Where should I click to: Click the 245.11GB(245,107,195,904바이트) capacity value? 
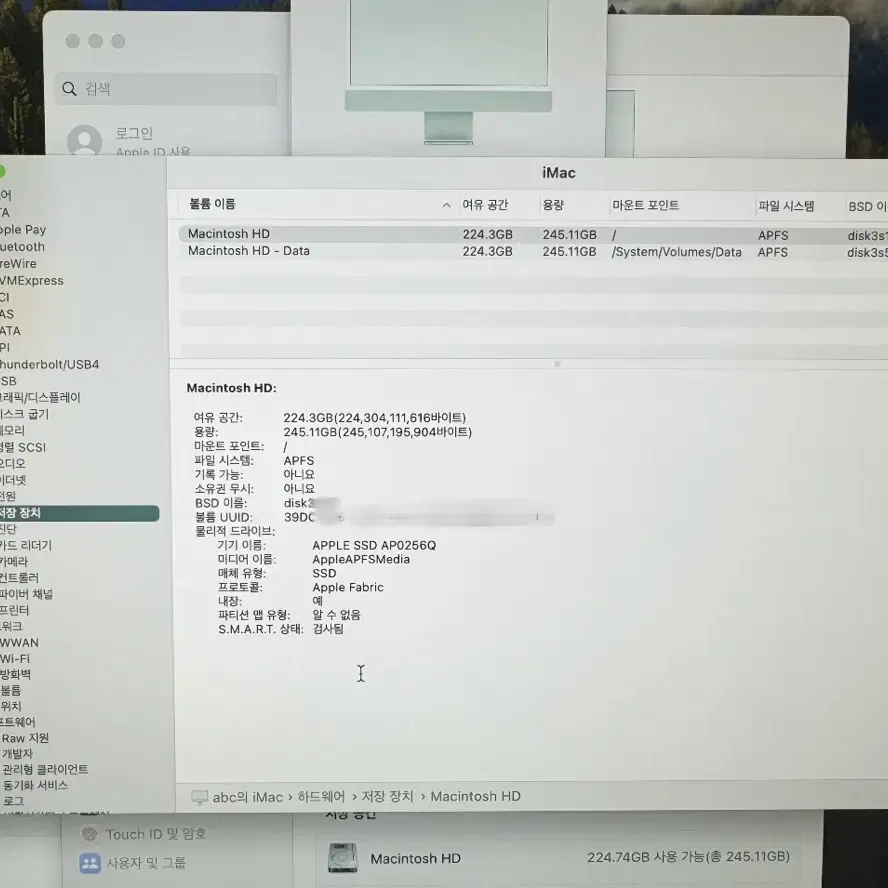378,432
